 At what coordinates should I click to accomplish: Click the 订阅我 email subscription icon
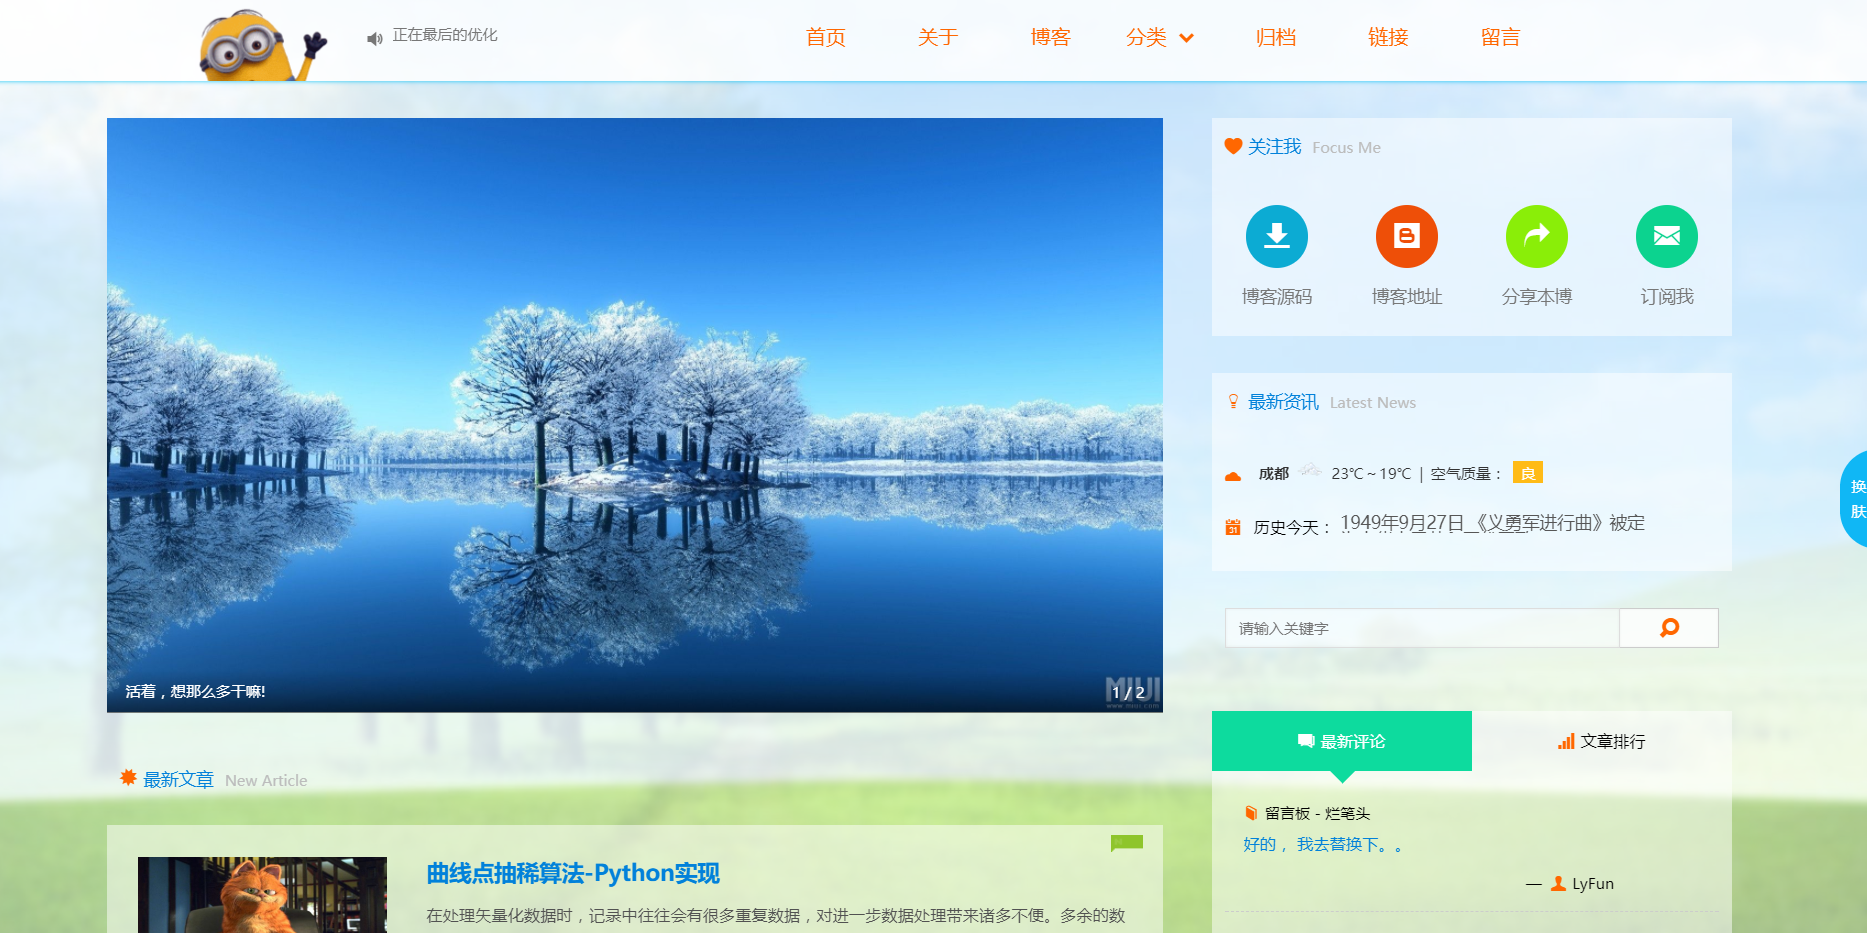[x=1666, y=236]
